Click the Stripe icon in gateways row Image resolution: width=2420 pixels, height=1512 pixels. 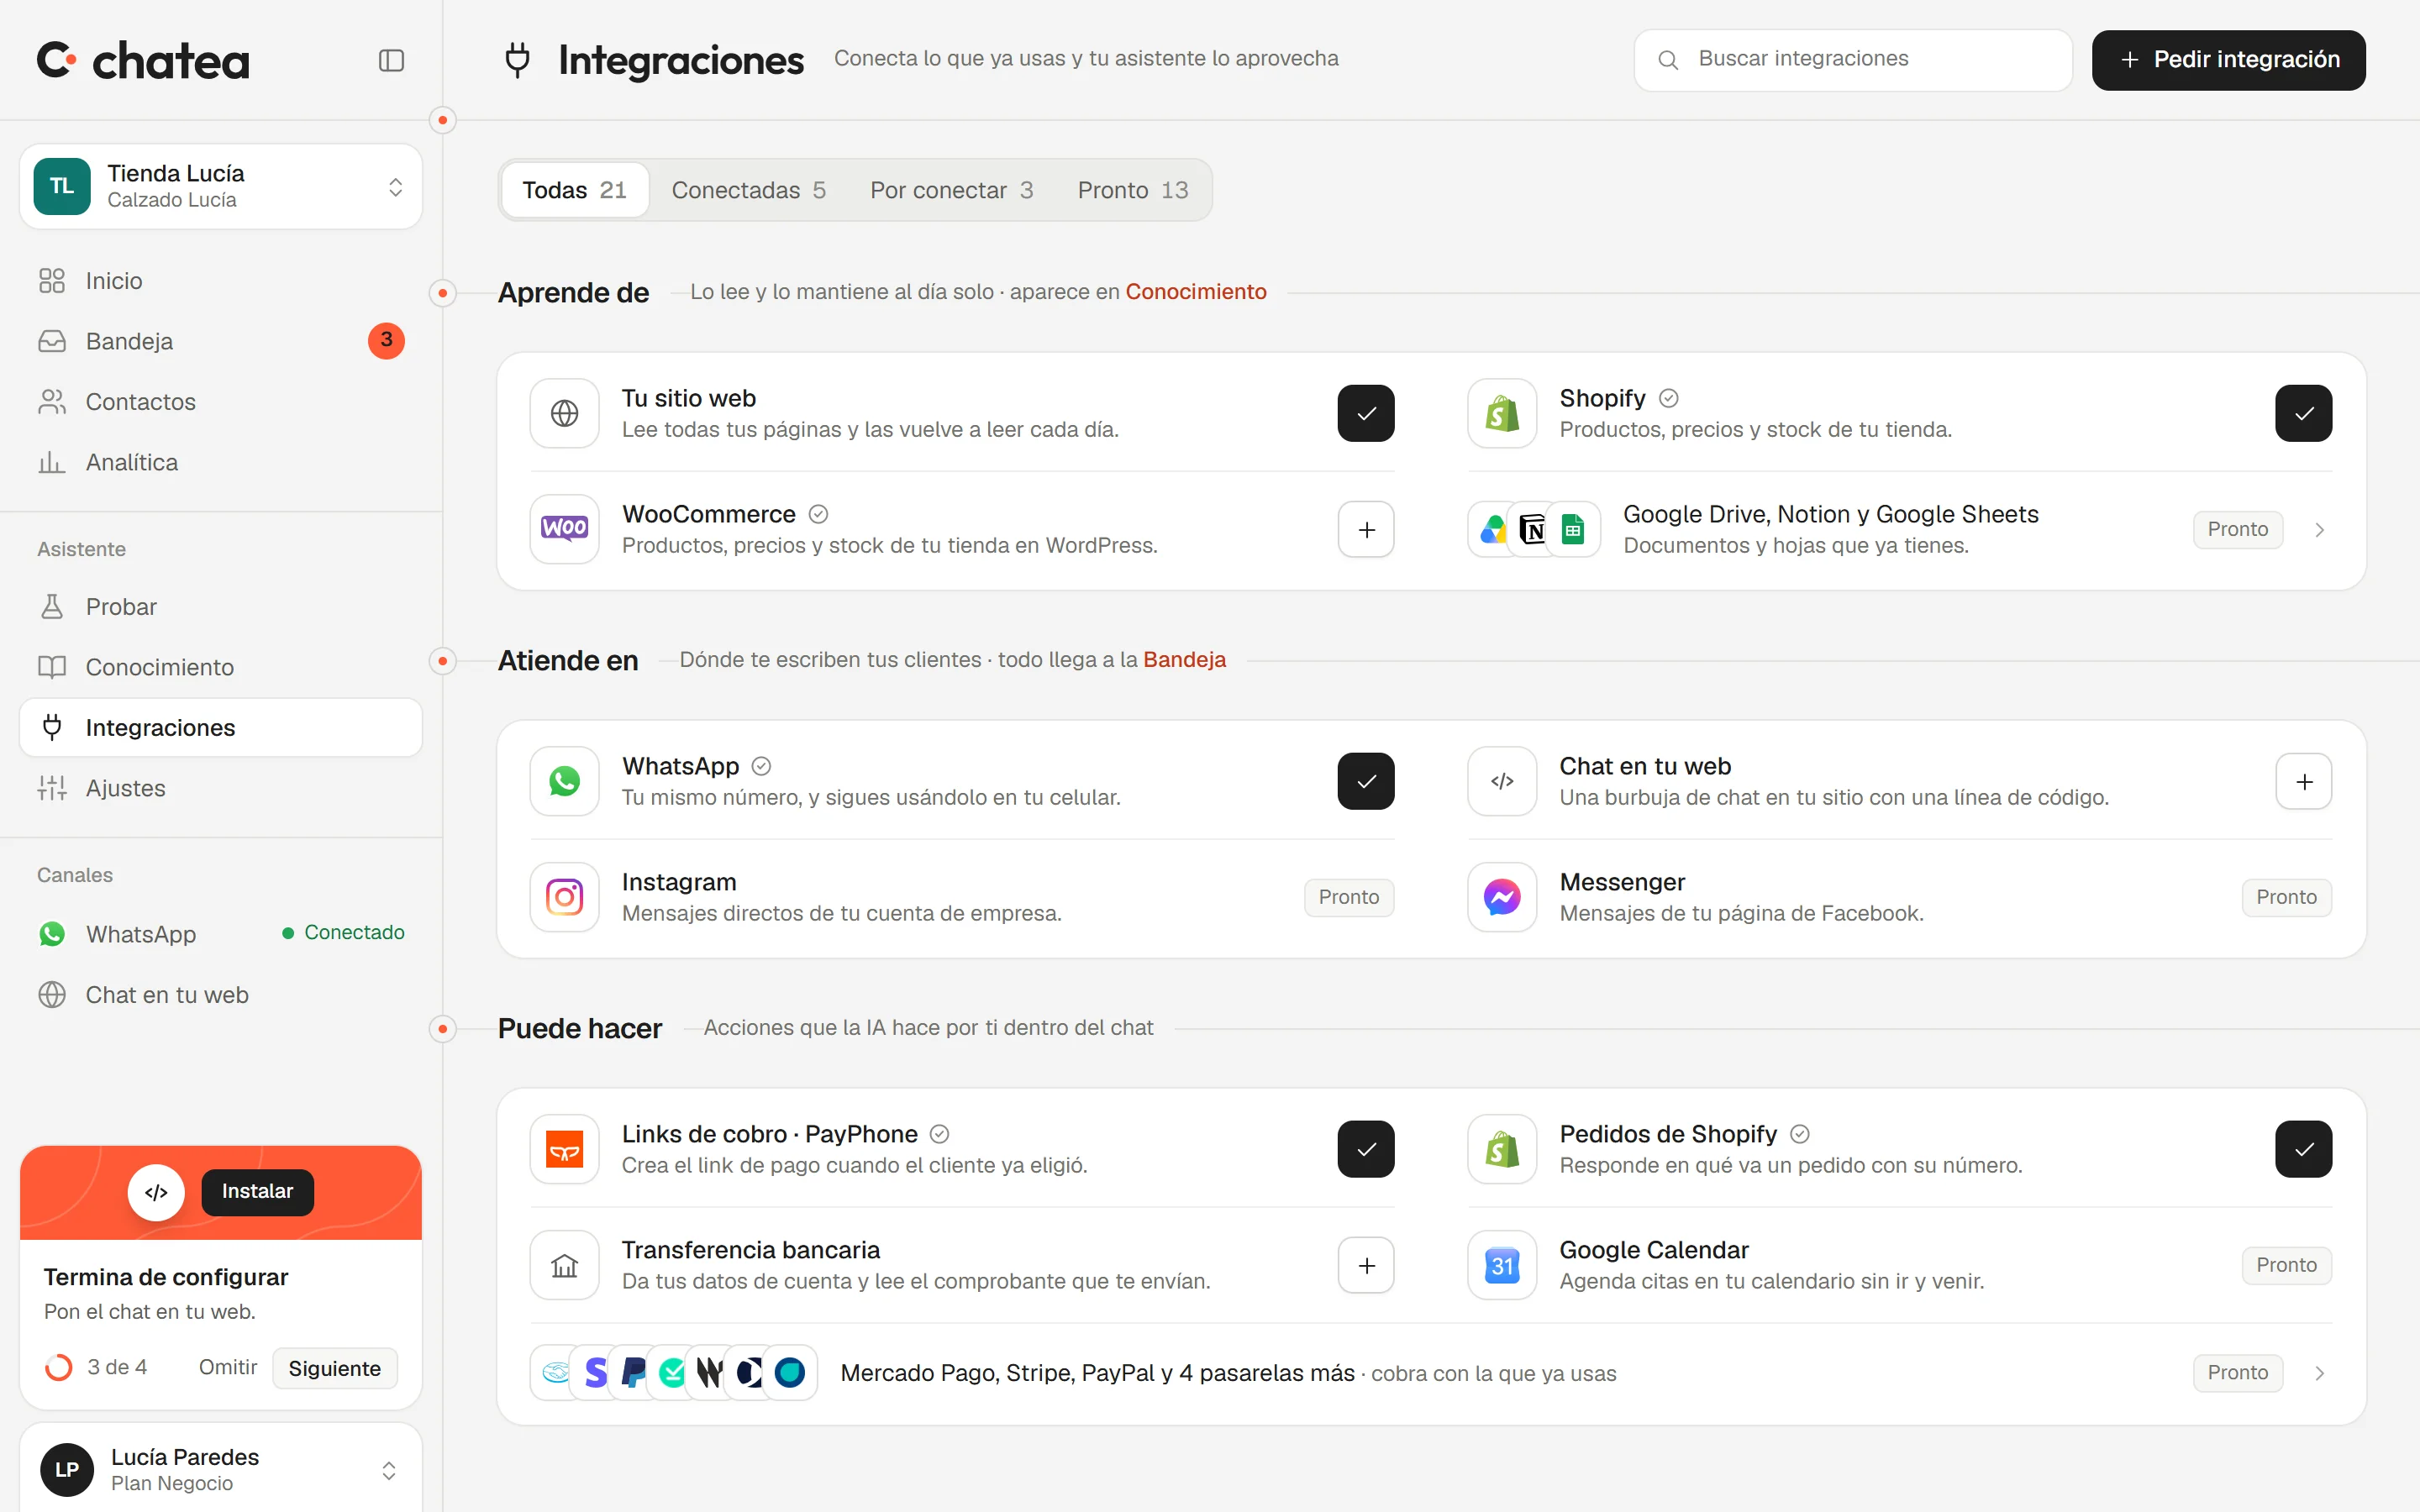pos(596,1372)
